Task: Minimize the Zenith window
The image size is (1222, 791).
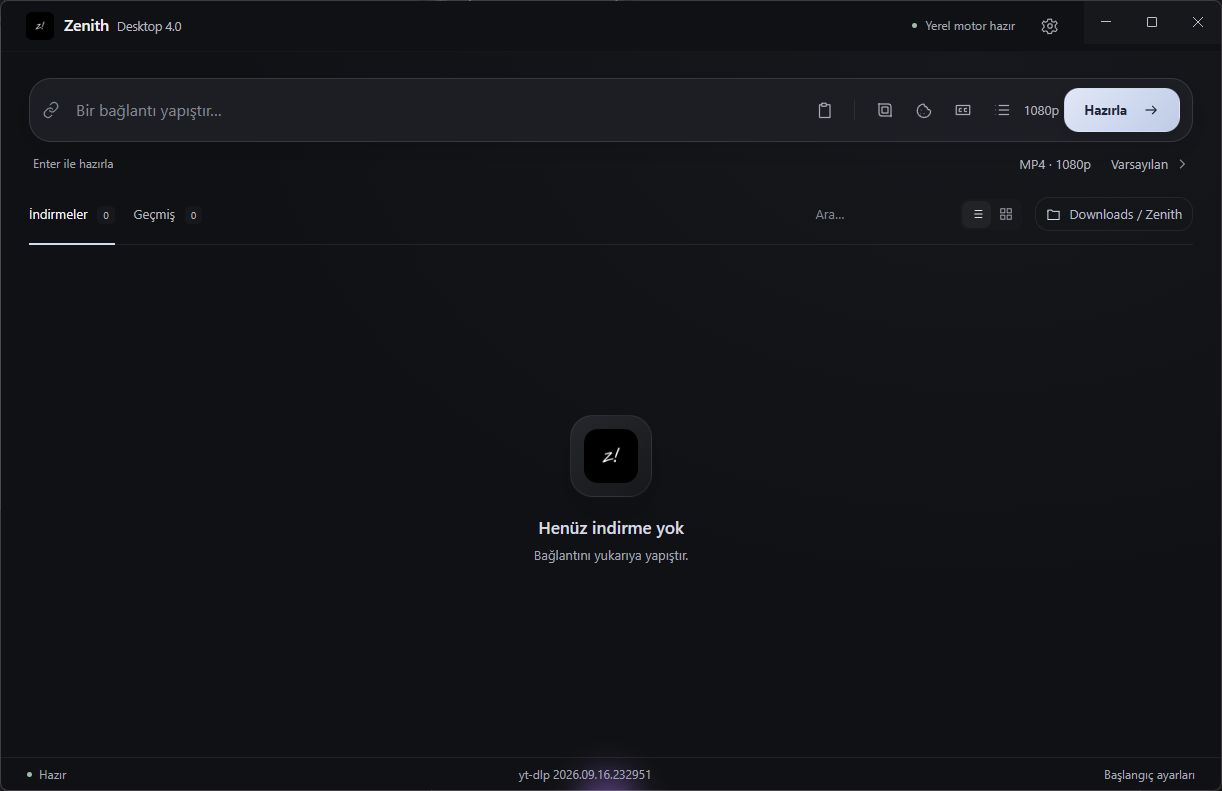Action: click(x=1106, y=22)
